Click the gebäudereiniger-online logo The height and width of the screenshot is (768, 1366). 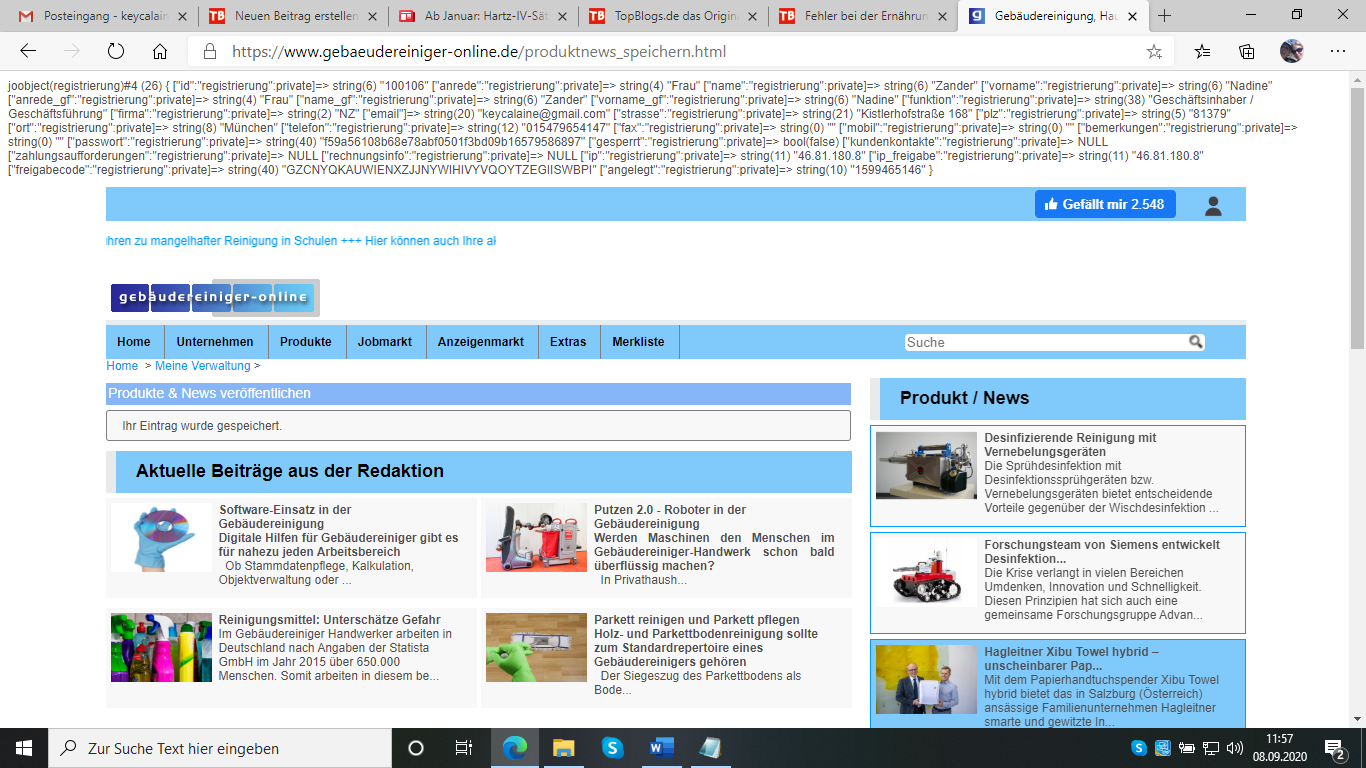click(213, 297)
